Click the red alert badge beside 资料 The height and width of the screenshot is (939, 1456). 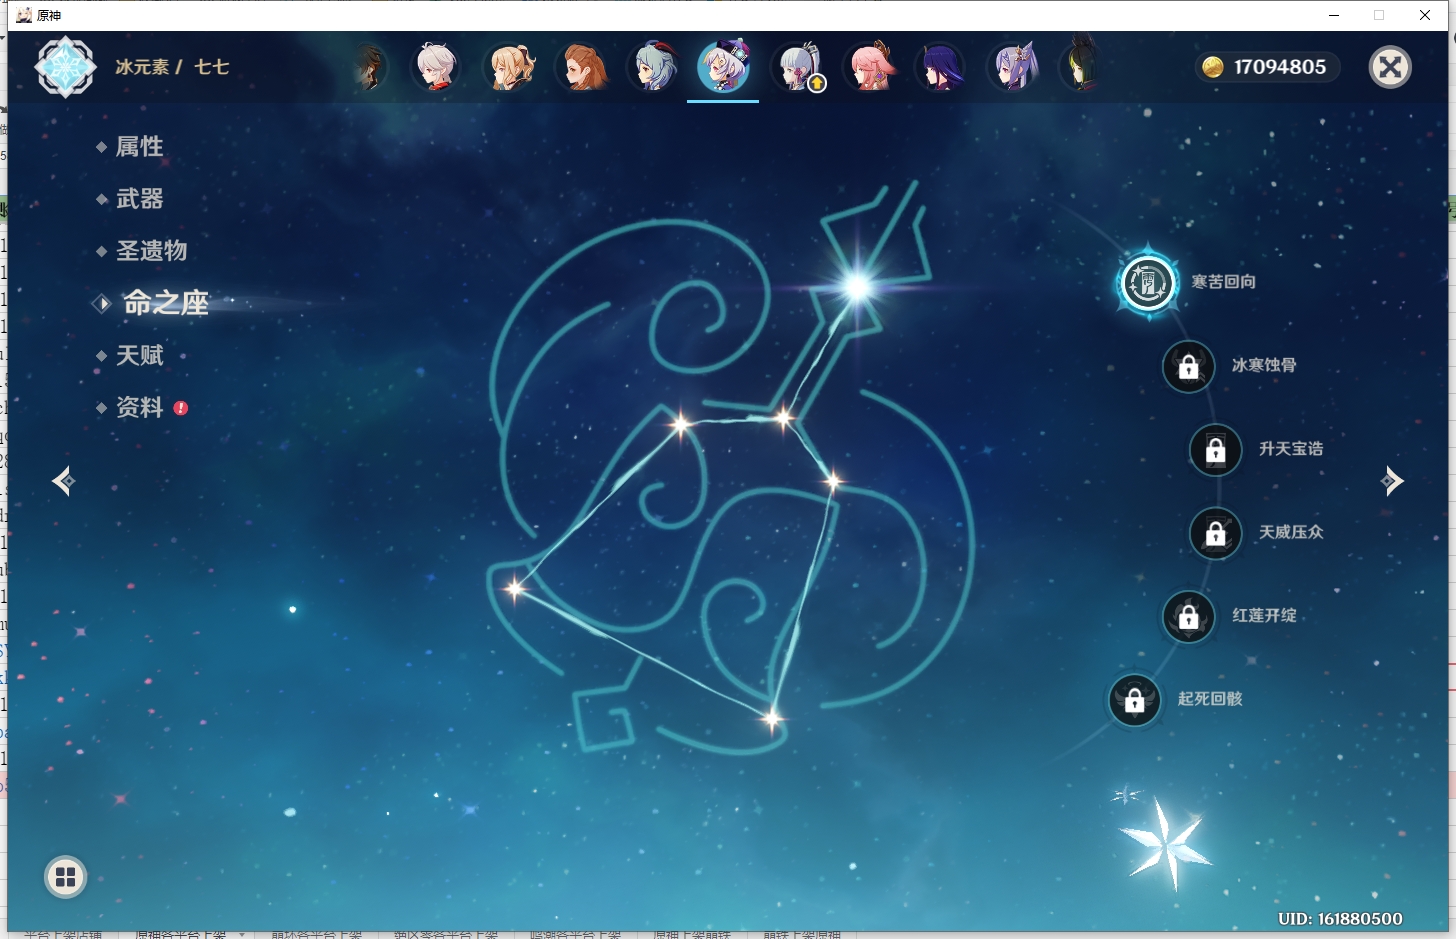pyautogui.click(x=181, y=408)
